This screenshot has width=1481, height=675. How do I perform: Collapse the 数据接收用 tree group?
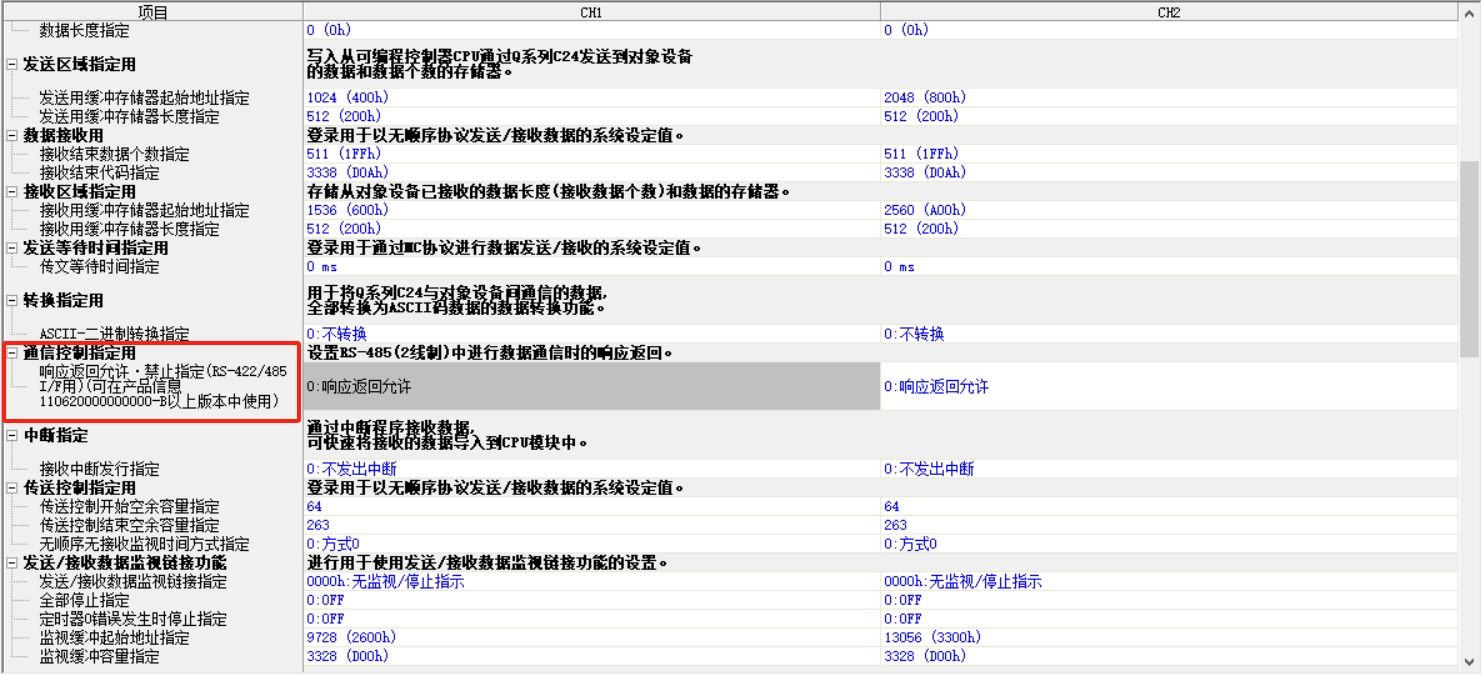pyautogui.click(x=12, y=136)
